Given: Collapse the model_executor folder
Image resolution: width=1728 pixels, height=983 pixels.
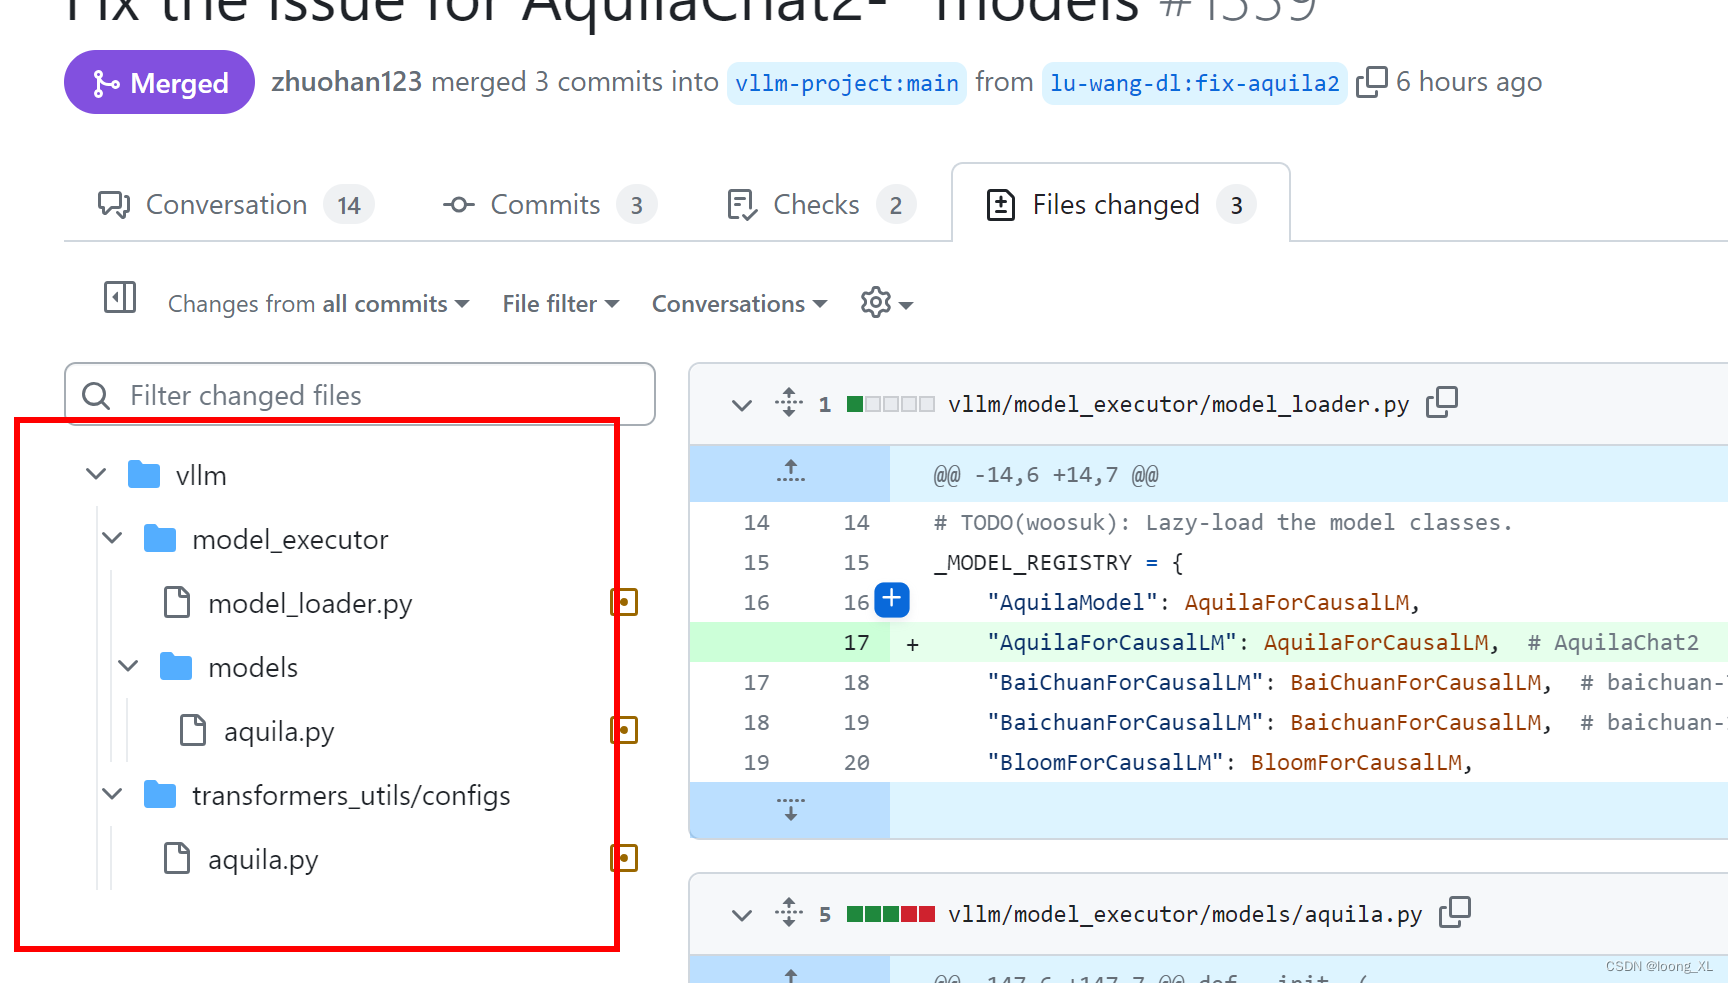Looking at the screenshot, I should (x=112, y=538).
